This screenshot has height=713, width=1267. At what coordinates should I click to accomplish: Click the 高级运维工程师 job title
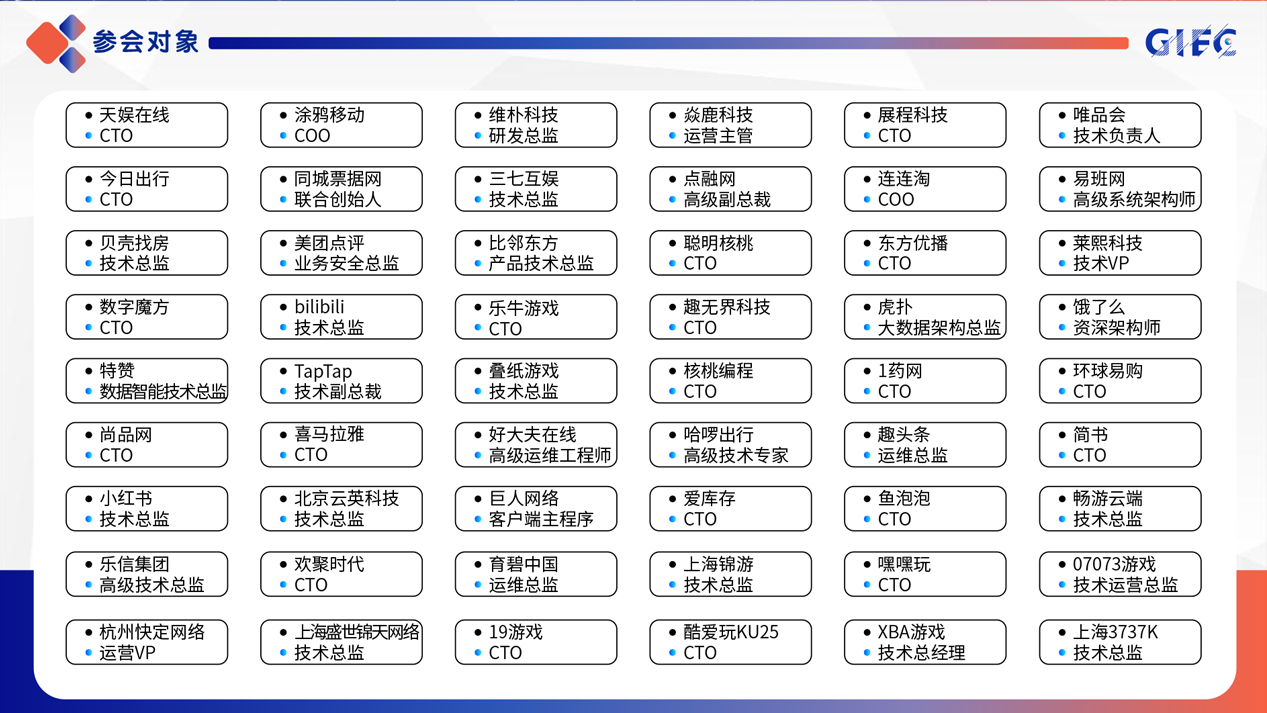tap(550, 456)
